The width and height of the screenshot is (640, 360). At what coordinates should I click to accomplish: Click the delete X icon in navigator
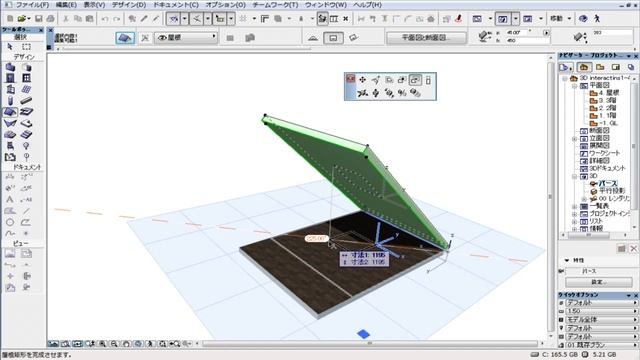633,249
